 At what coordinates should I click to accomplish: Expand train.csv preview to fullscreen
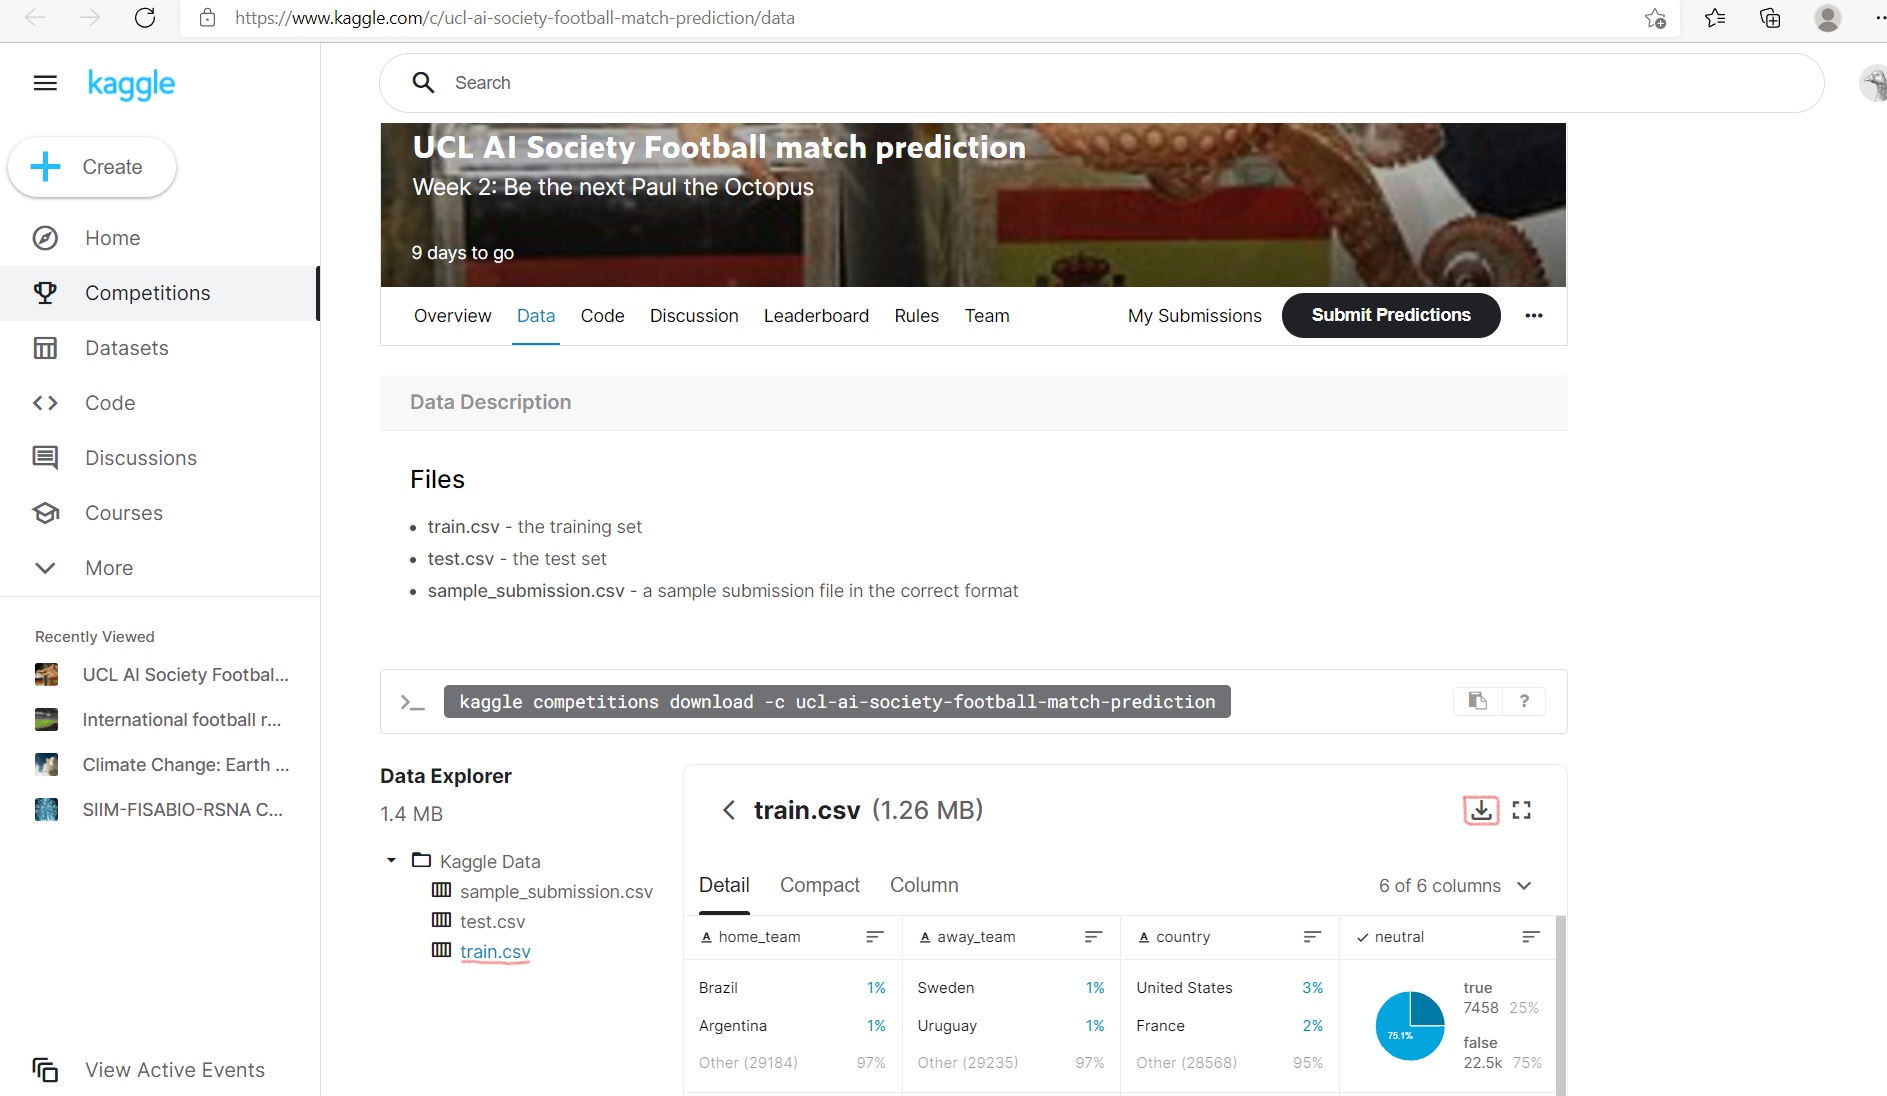click(x=1522, y=810)
